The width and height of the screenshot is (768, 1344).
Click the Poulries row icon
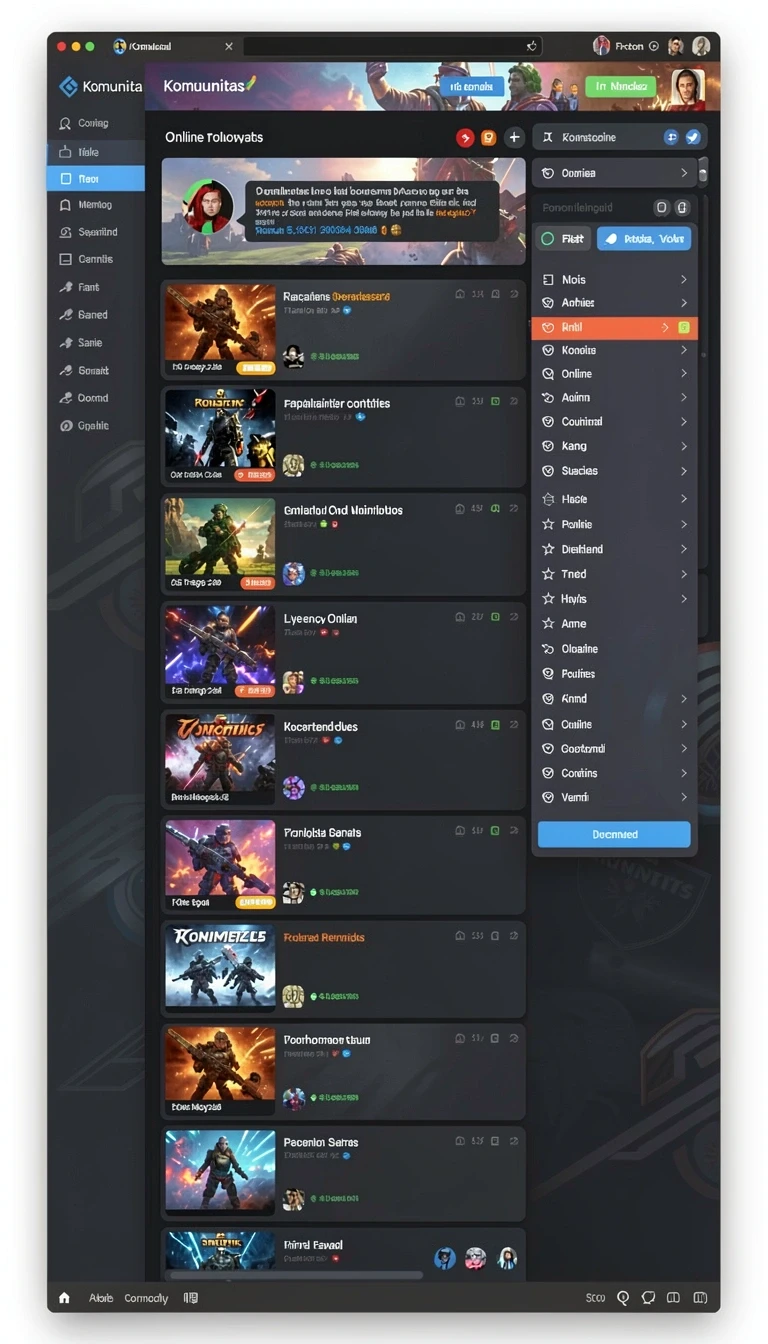point(548,674)
